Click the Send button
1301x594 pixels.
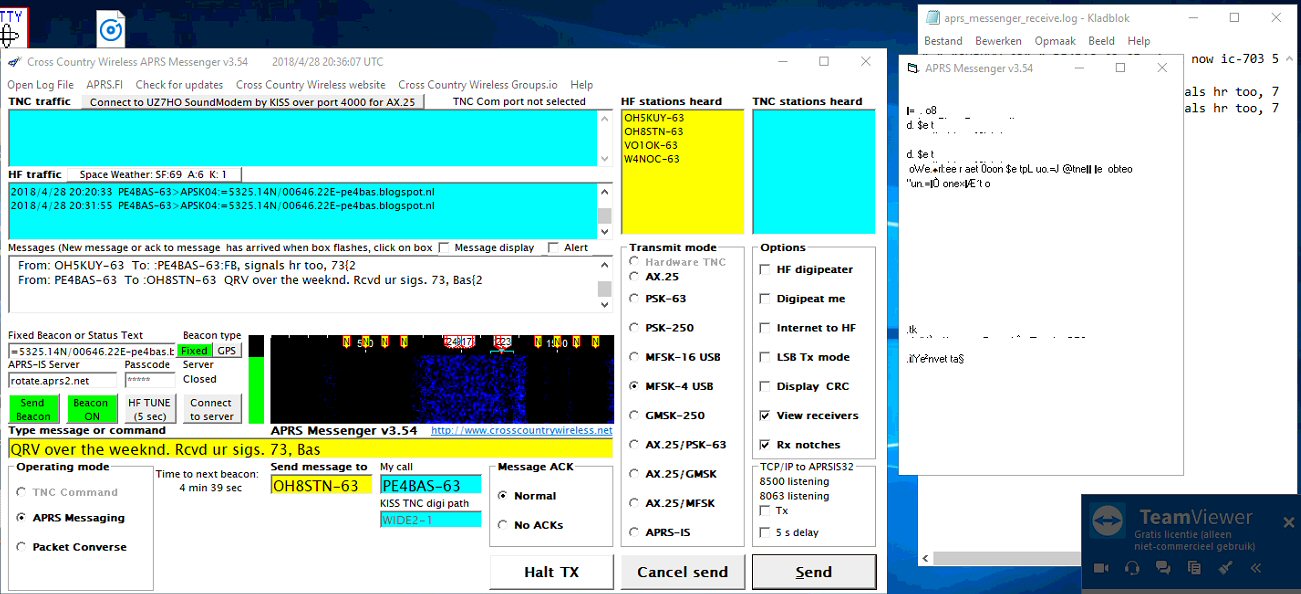click(813, 572)
